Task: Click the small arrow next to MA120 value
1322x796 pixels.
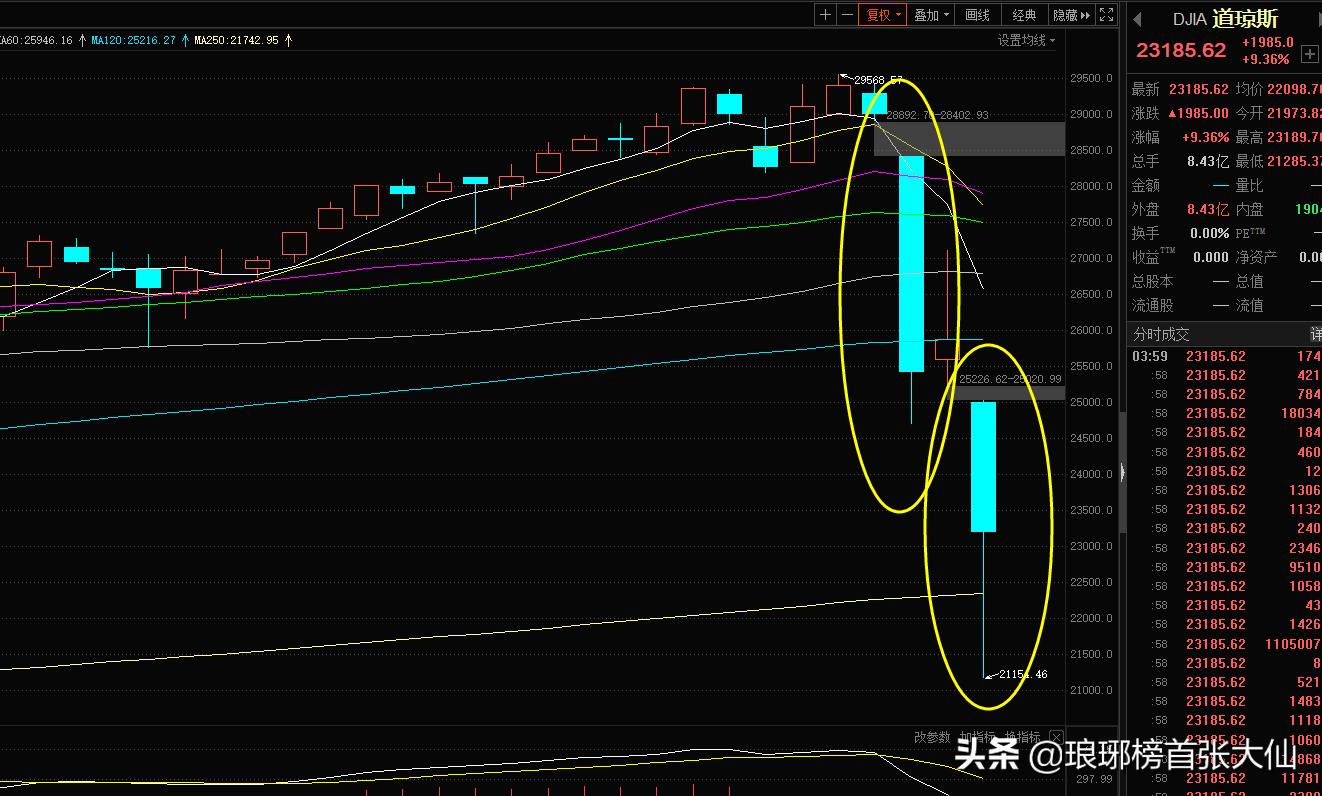Action: click(184, 40)
